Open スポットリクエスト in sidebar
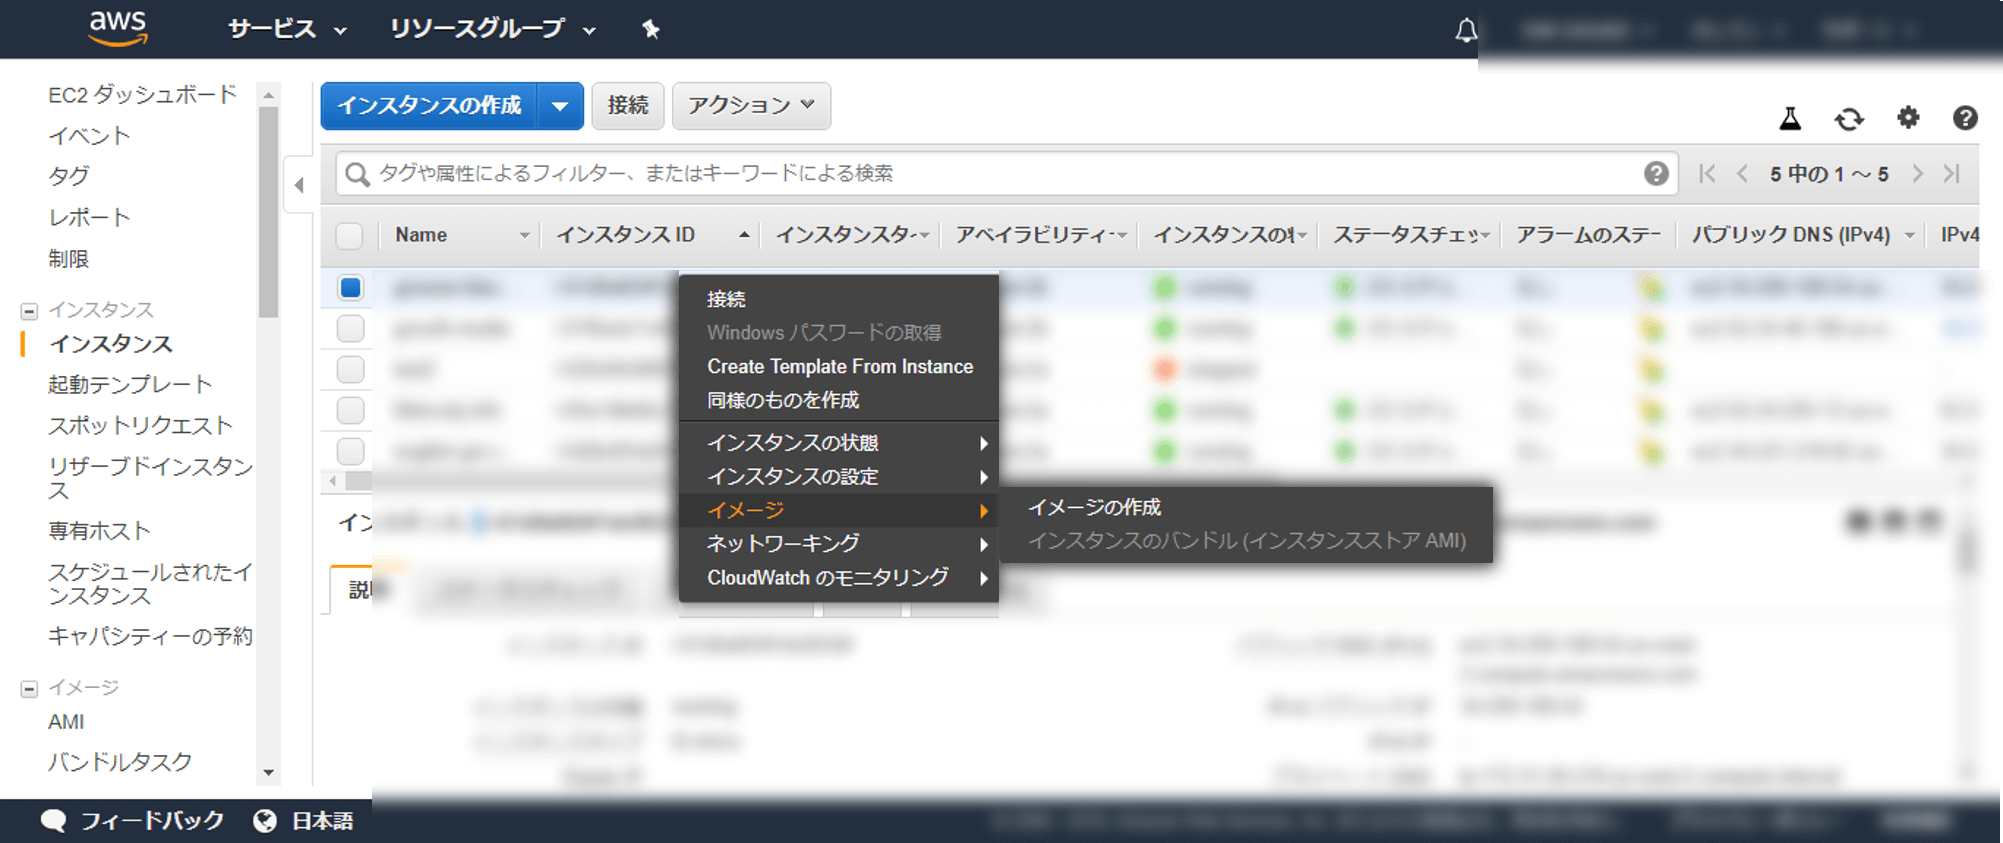The image size is (2003, 843). coord(140,426)
